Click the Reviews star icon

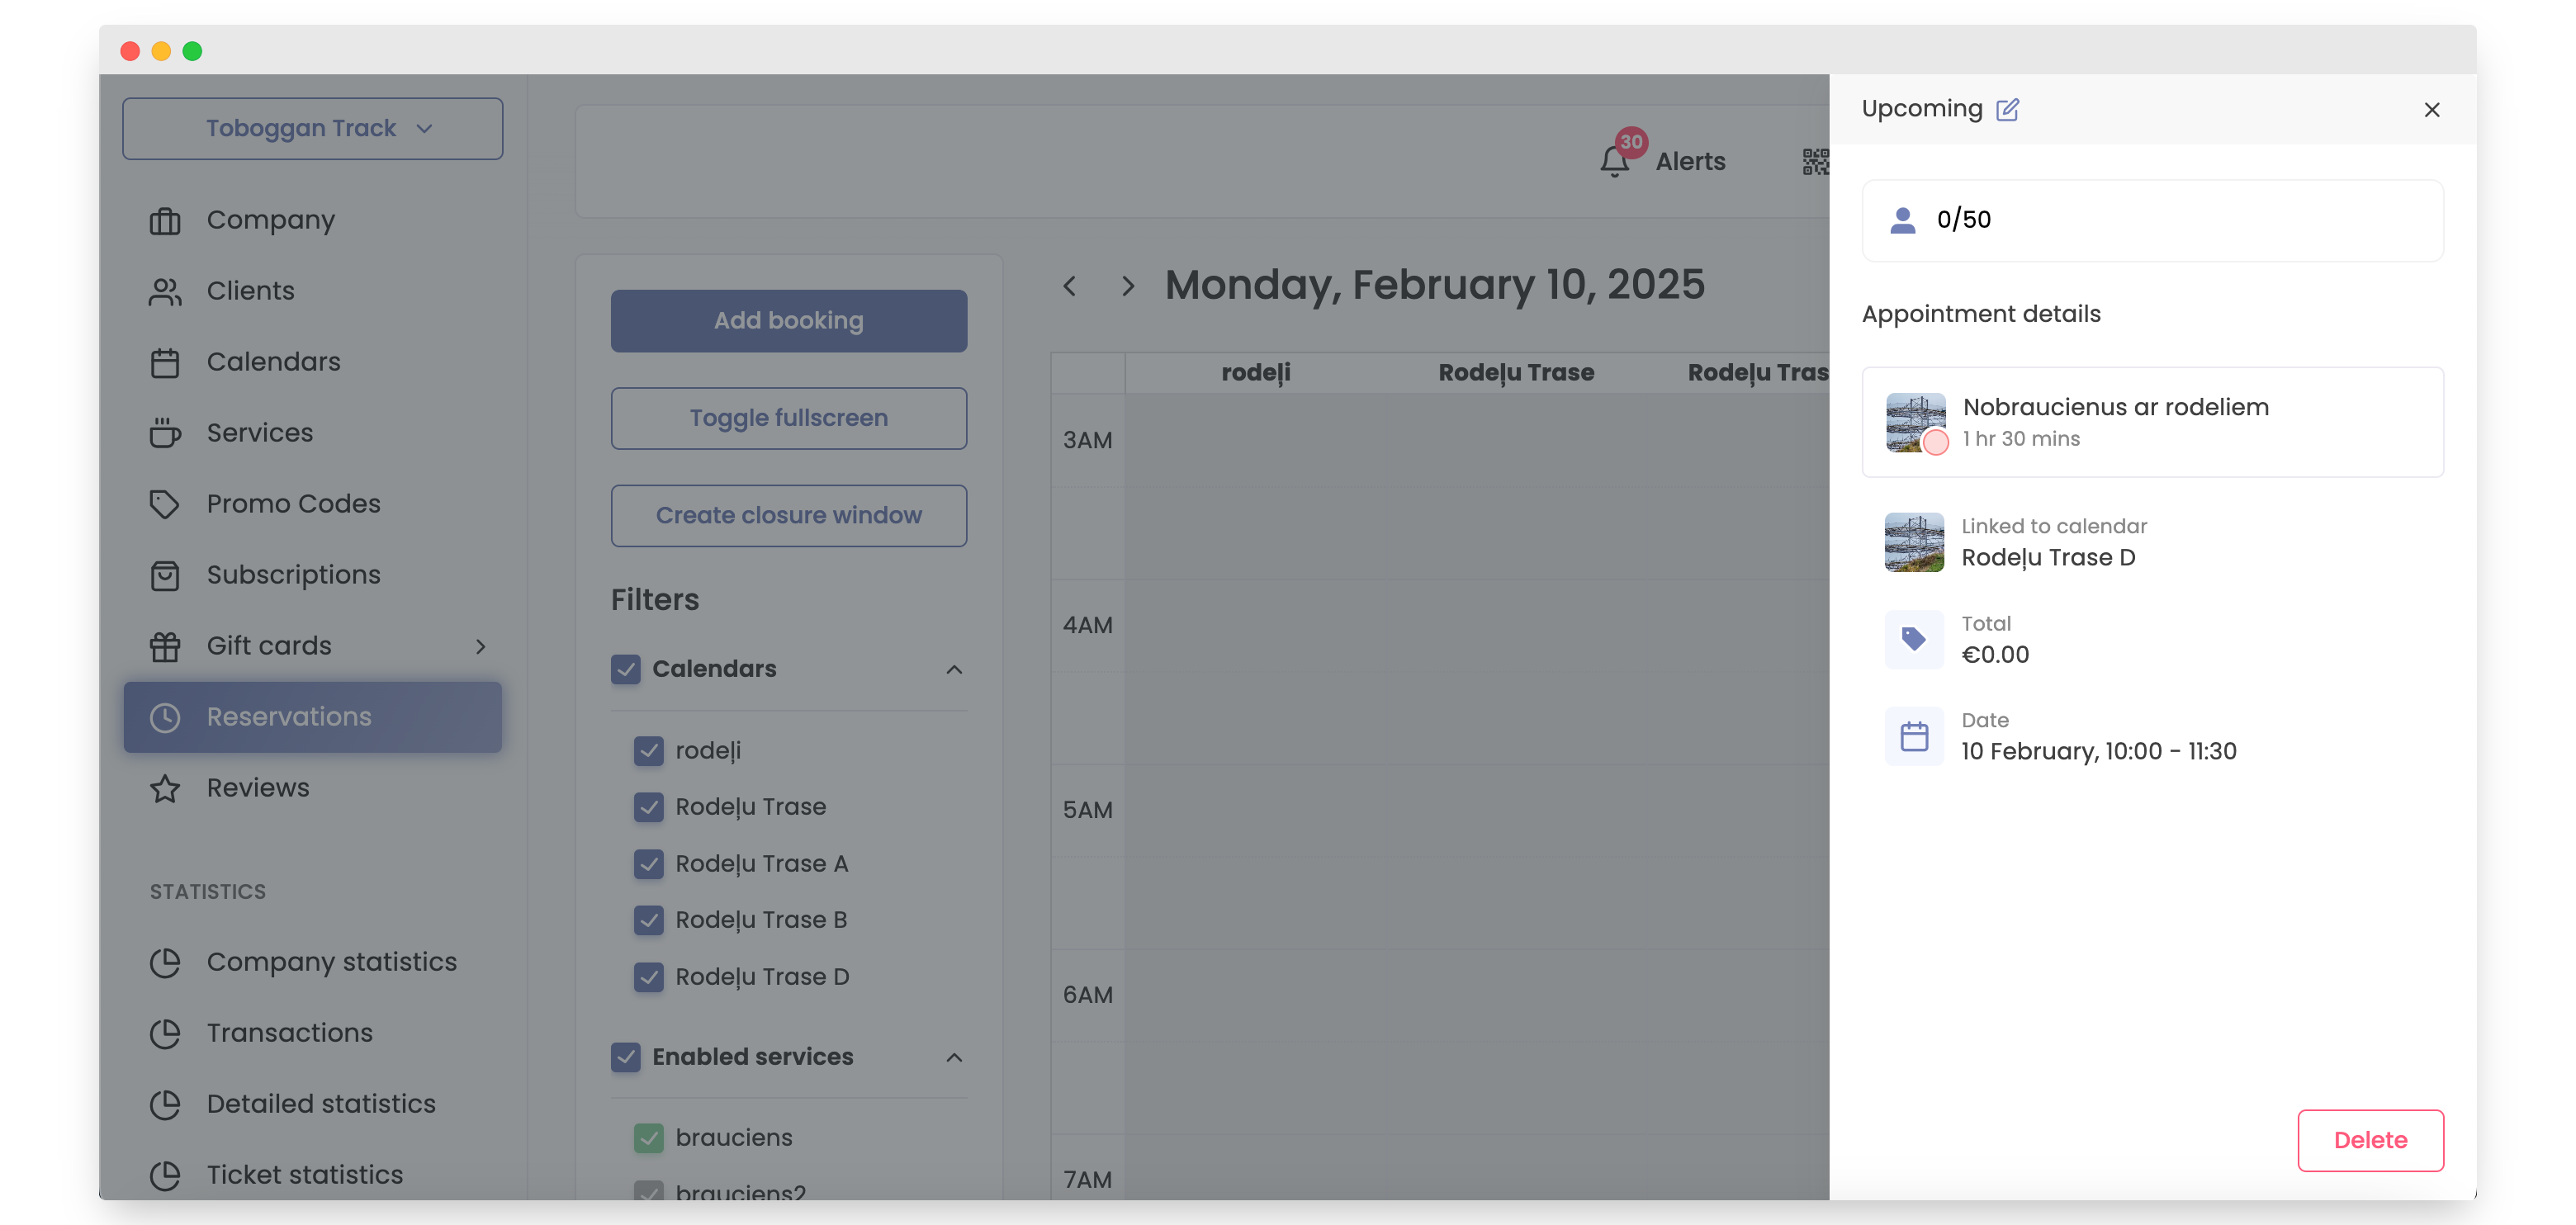coord(165,788)
